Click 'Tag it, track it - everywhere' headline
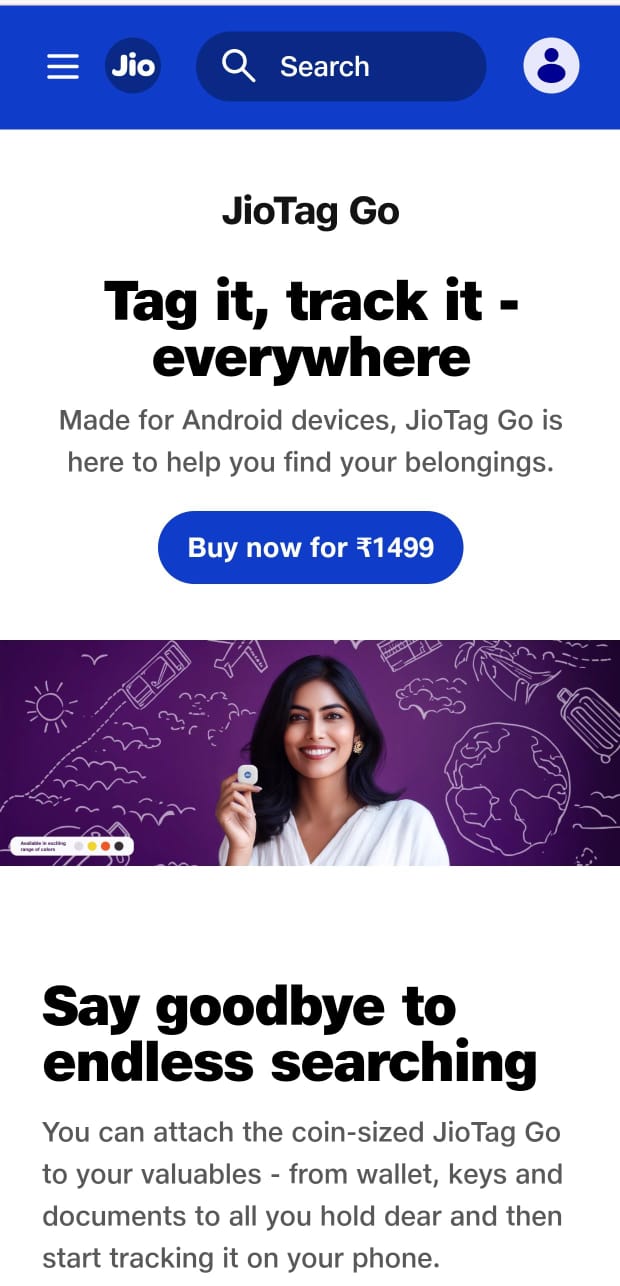620x1286 pixels. click(311, 328)
